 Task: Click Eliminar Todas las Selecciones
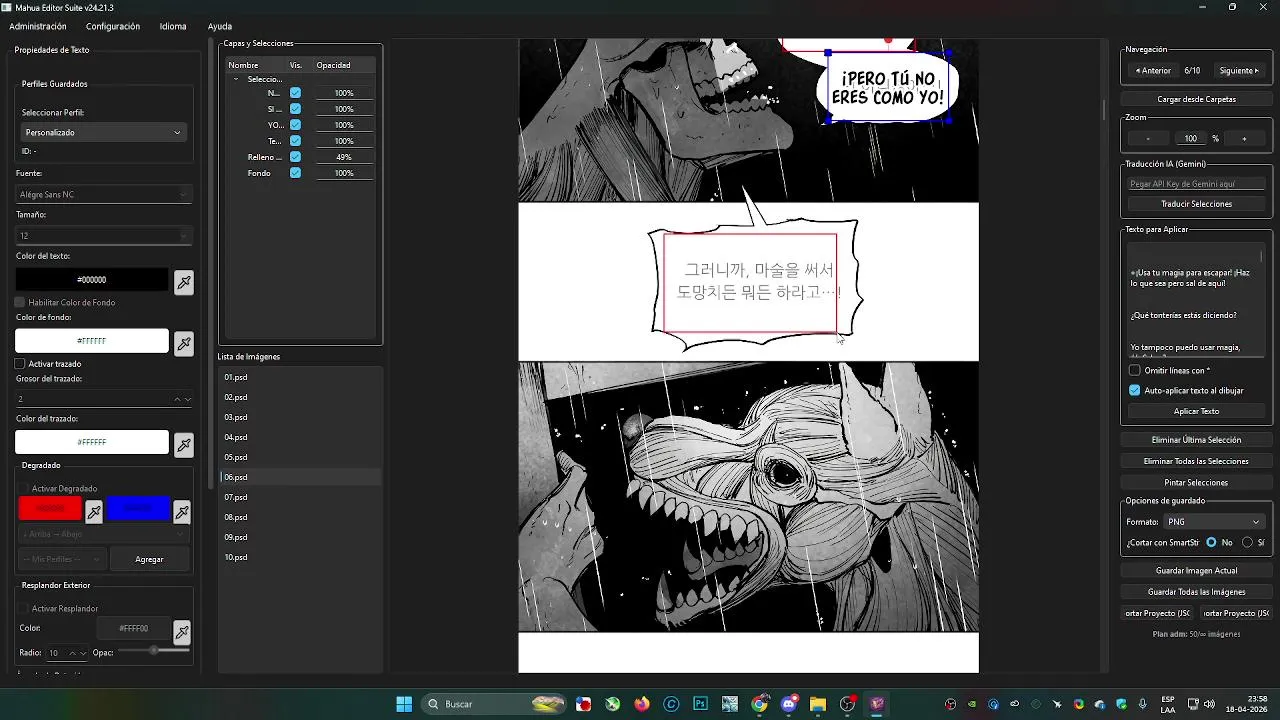[x=1196, y=461]
